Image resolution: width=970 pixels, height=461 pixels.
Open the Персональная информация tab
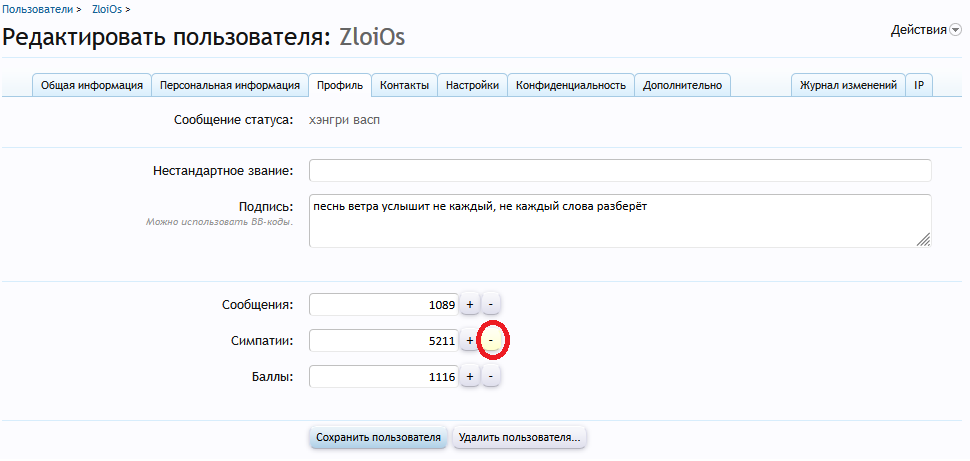tap(230, 86)
